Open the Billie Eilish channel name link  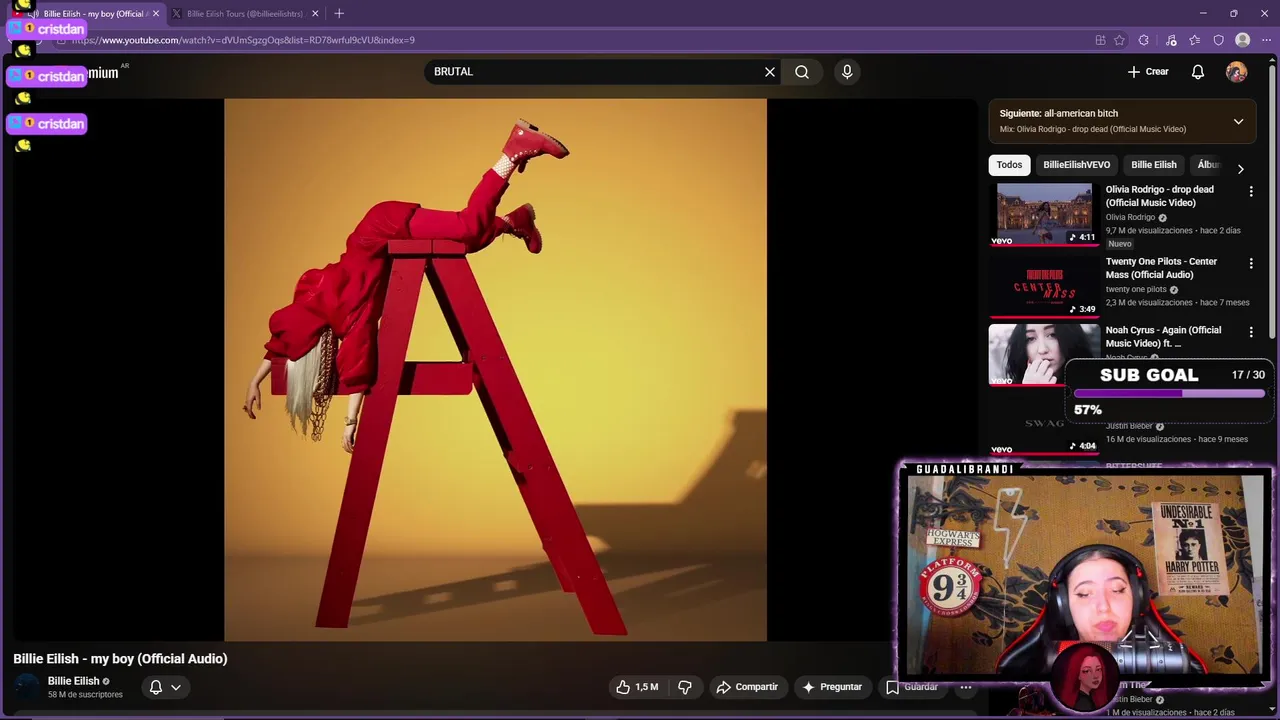pyautogui.click(x=74, y=681)
